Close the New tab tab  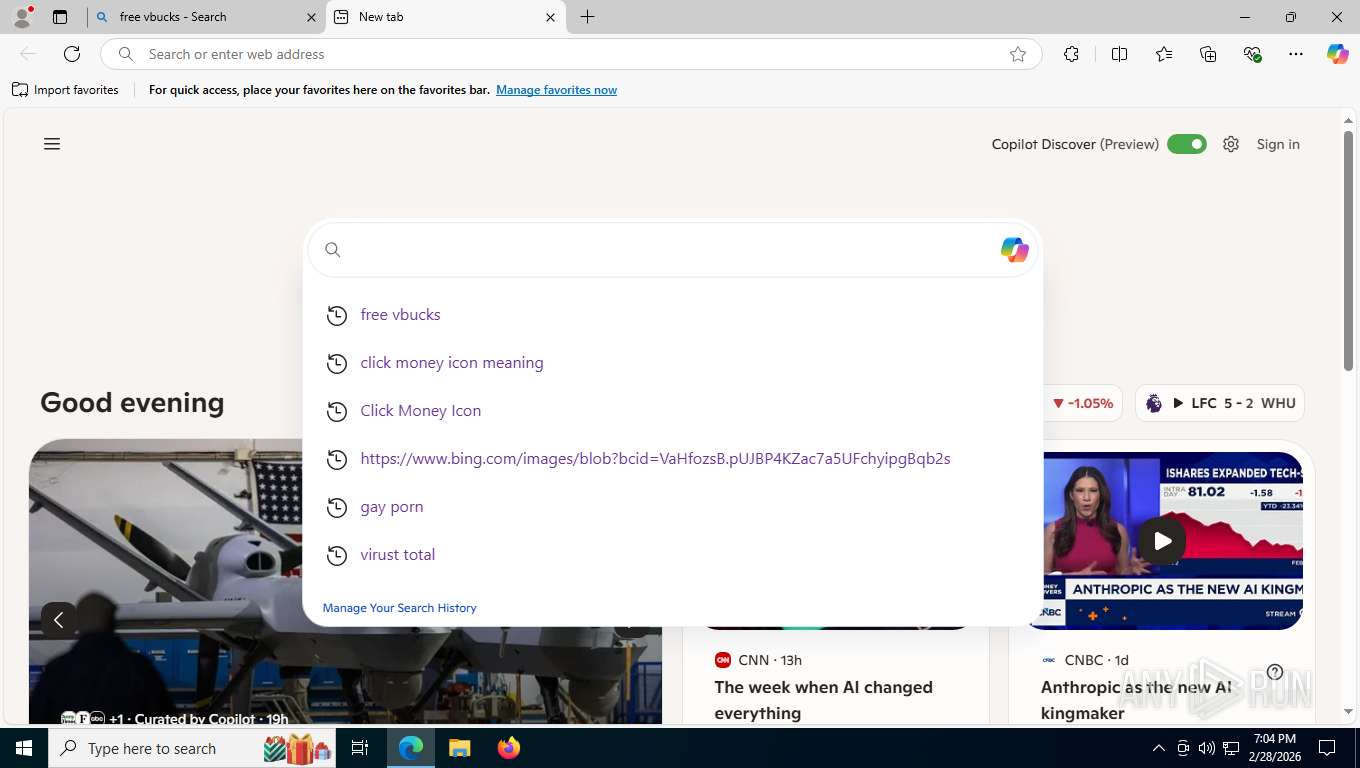pyautogui.click(x=550, y=17)
